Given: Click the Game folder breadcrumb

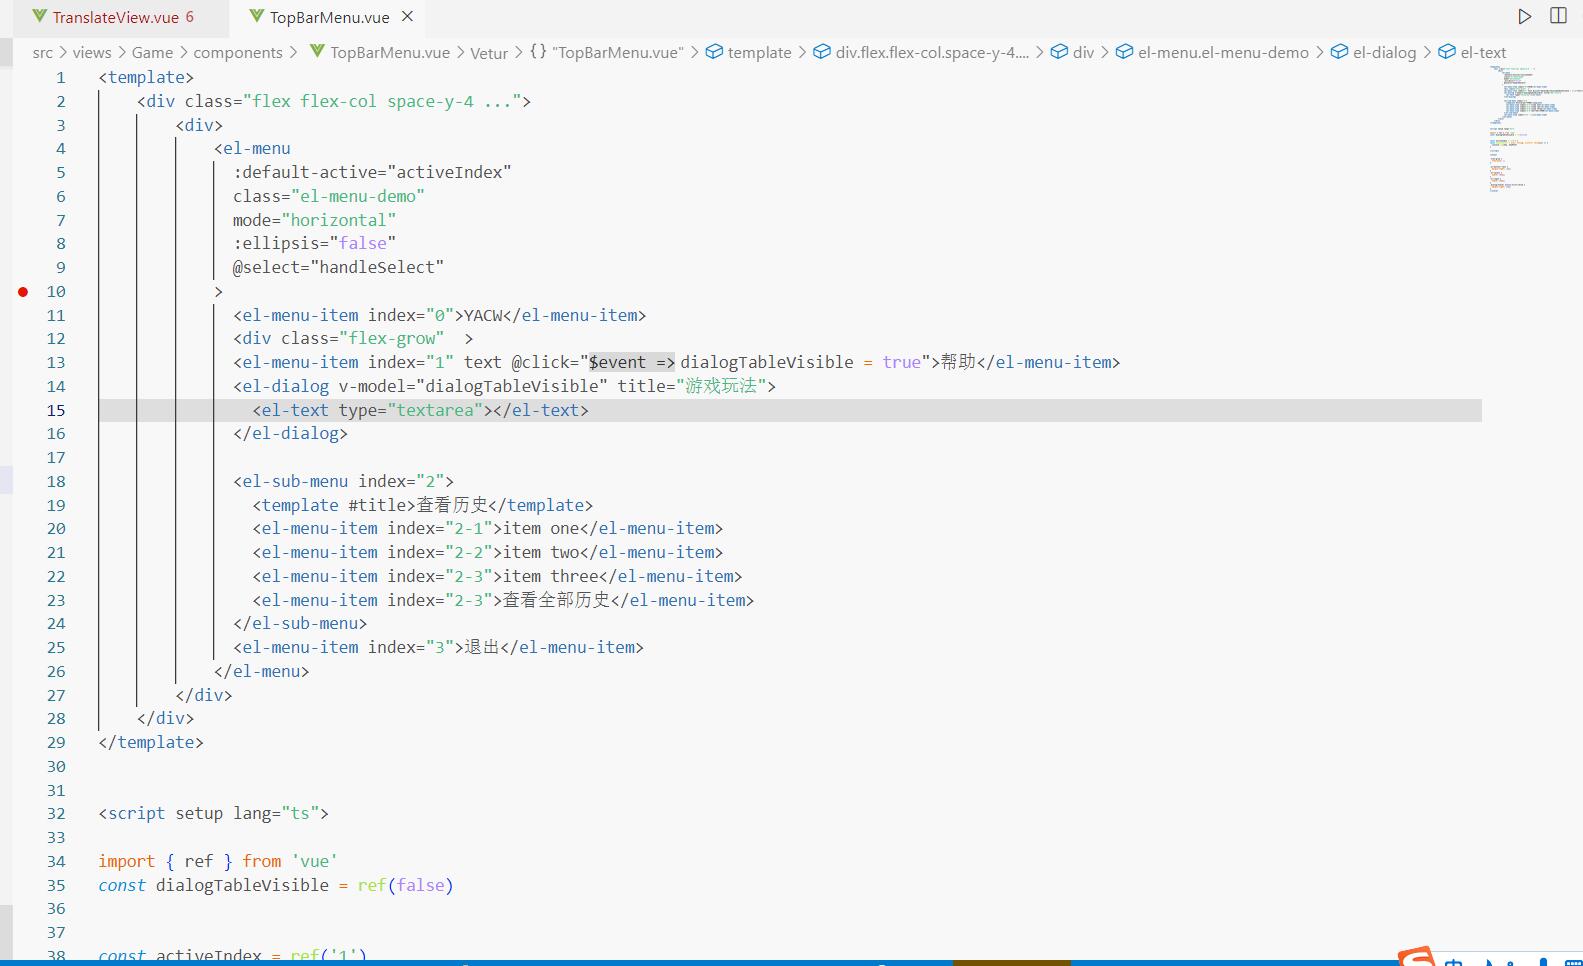Looking at the screenshot, I should pyautogui.click(x=152, y=52).
